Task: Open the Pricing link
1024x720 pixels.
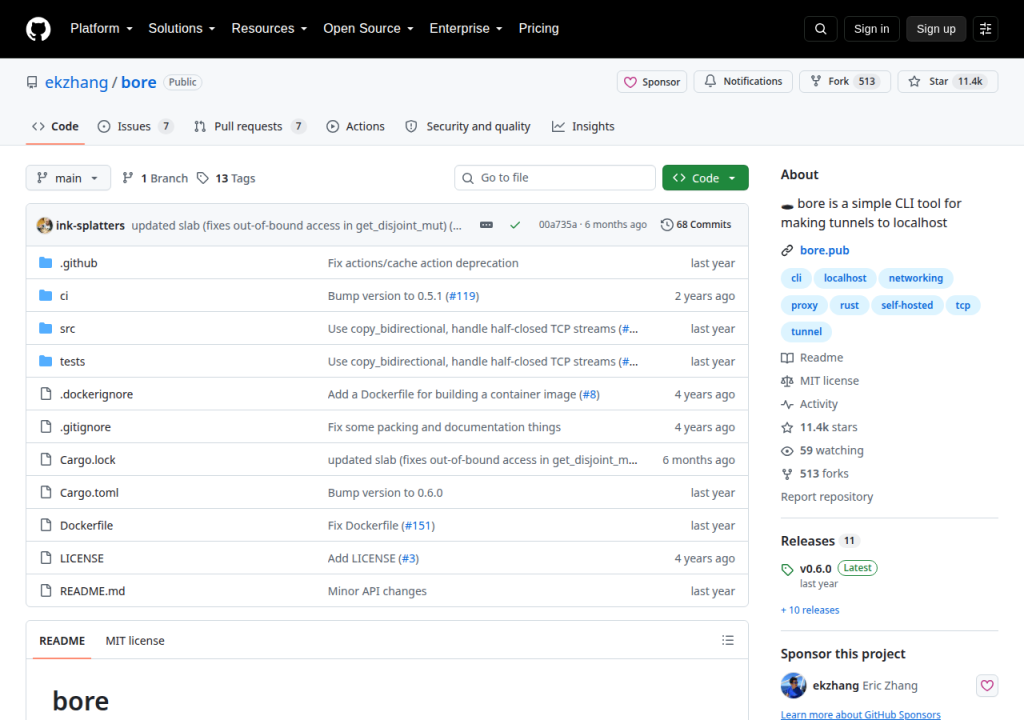Action: click(x=539, y=29)
